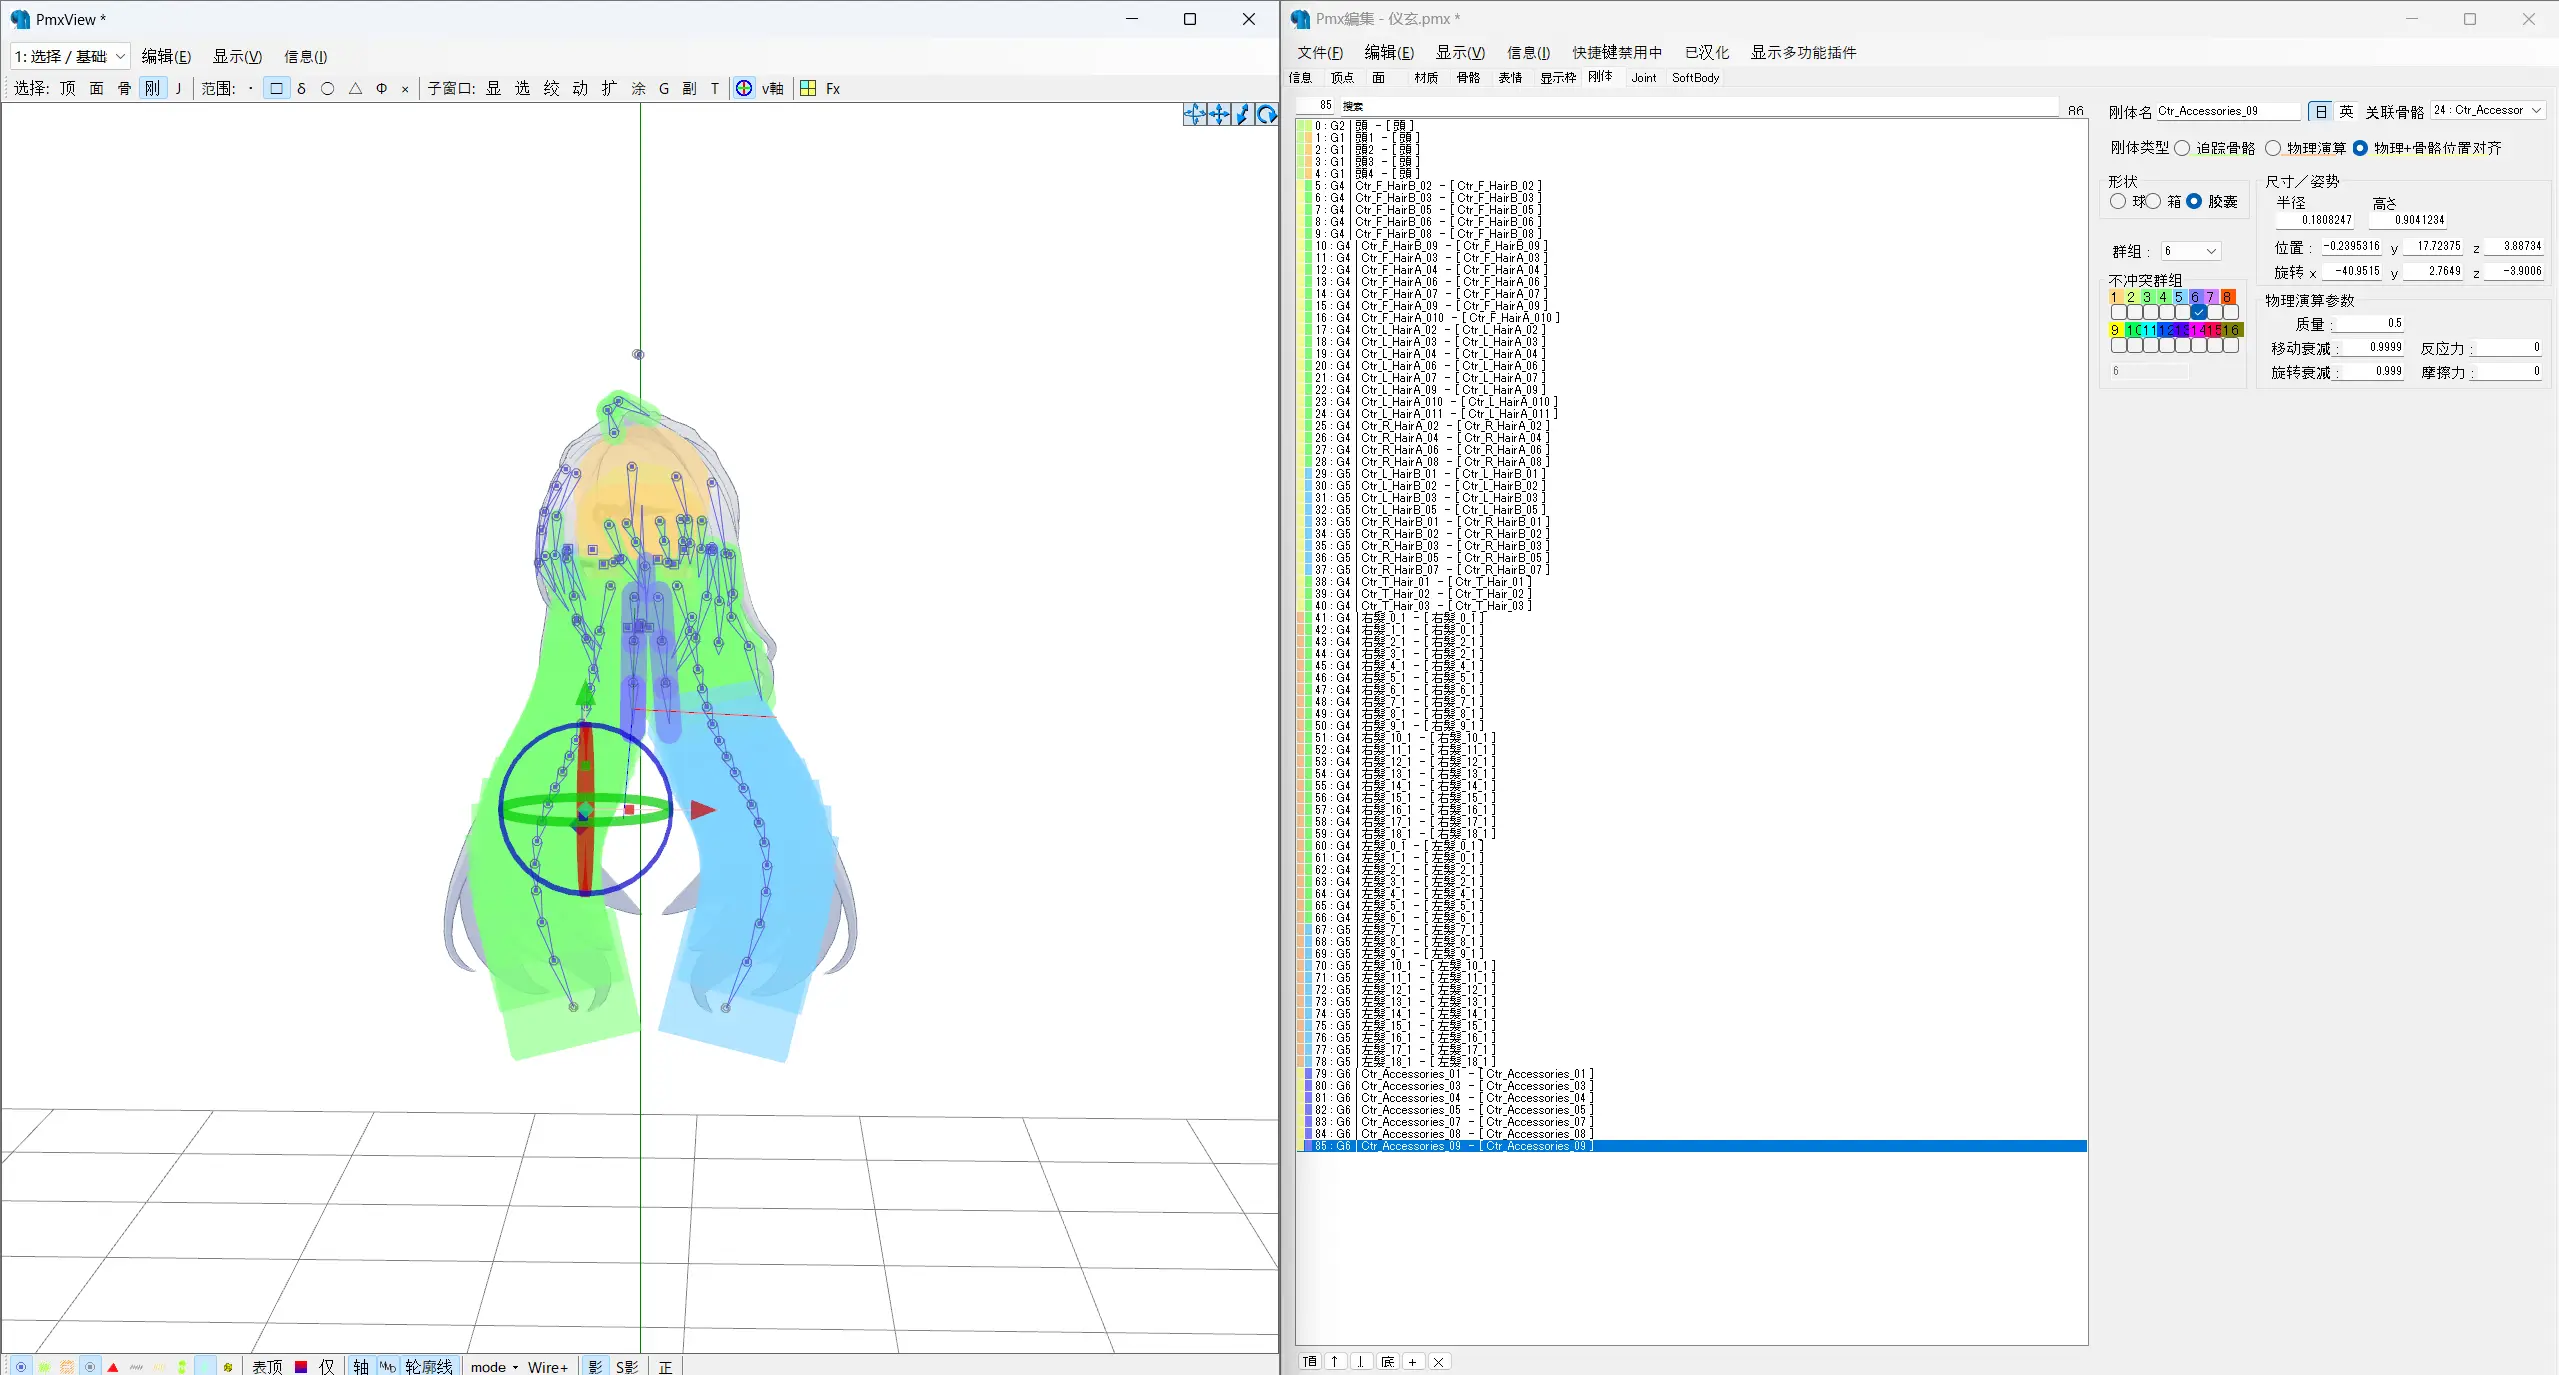Click the Wire+ button

click(548, 1367)
